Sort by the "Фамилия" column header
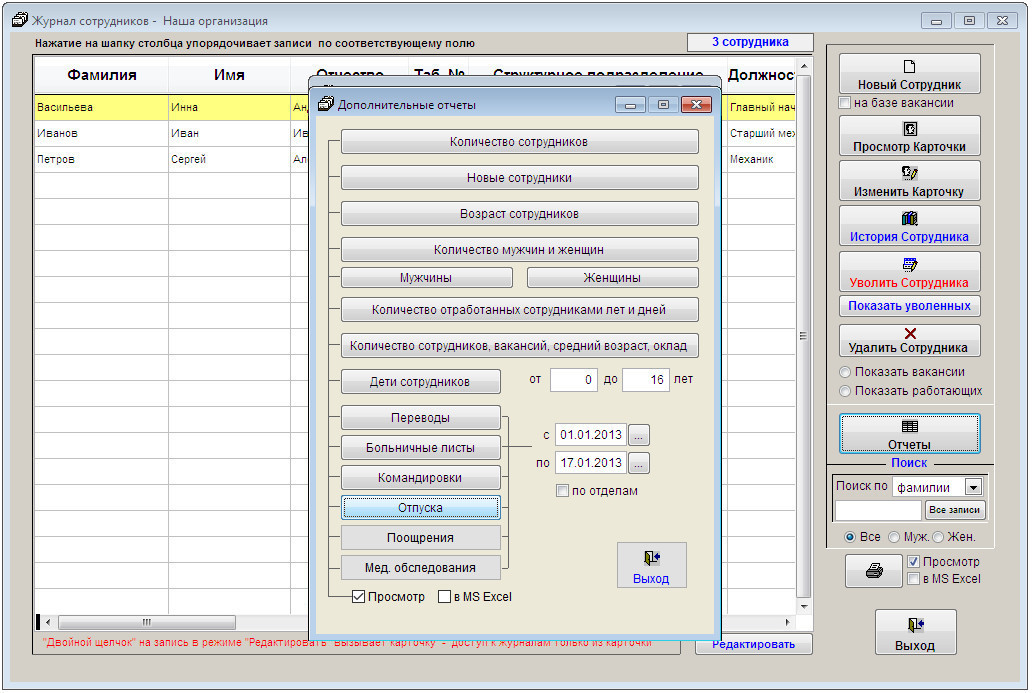The width and height of the screenshot is (1032, 693). (x=101, y=75)
